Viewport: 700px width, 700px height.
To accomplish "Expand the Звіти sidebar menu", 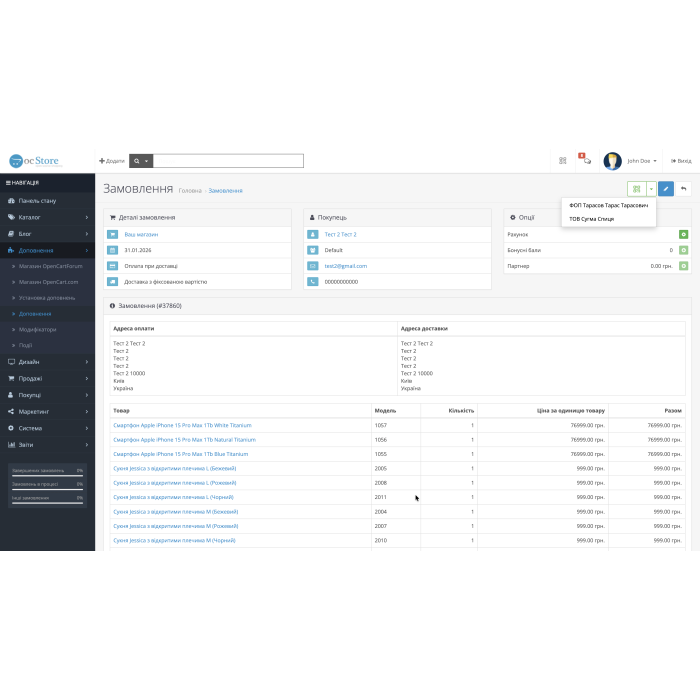I will tap(47, 445).
